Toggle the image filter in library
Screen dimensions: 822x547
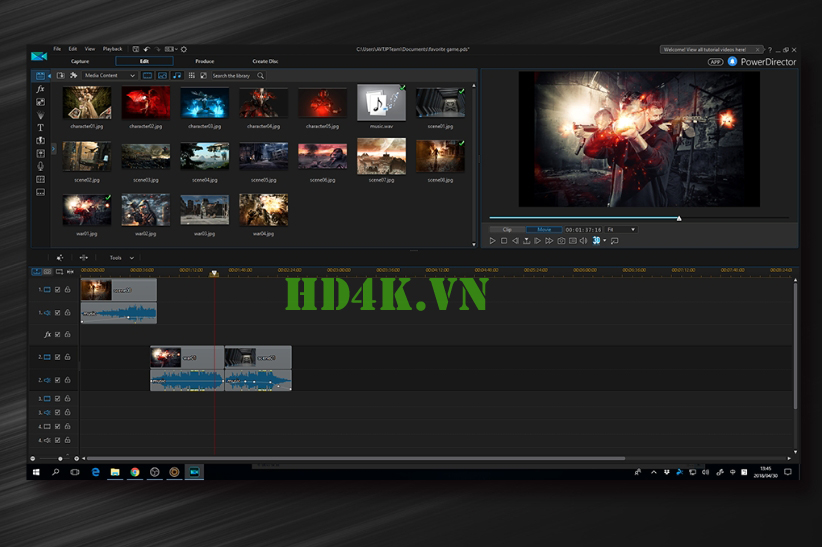pos(163,76)
